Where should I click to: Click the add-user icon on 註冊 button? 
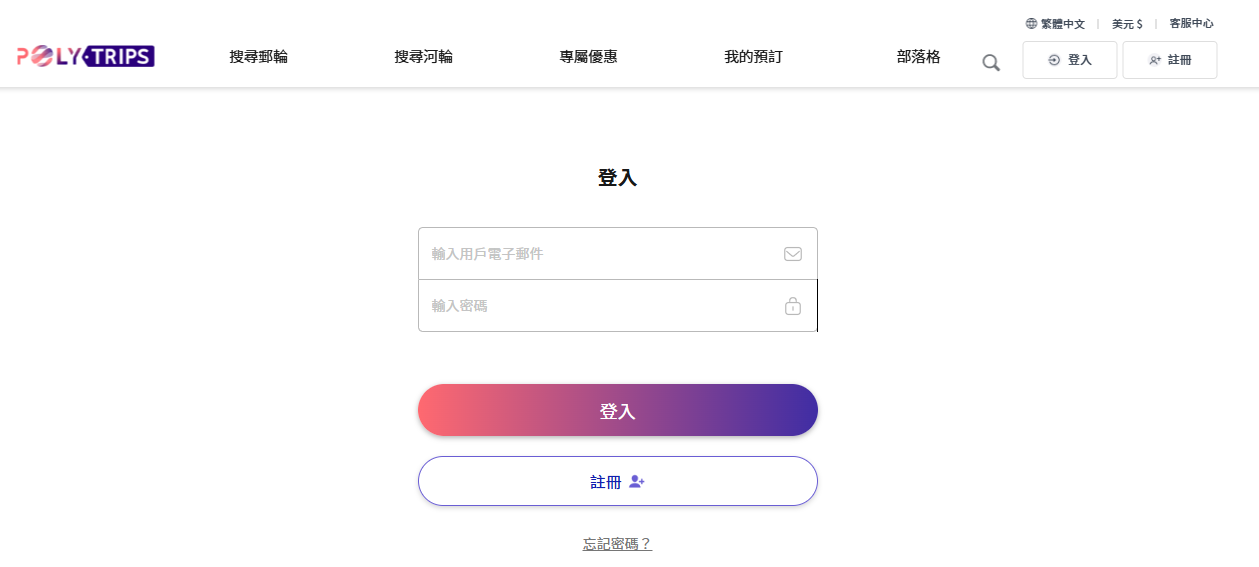coord(637,482)
